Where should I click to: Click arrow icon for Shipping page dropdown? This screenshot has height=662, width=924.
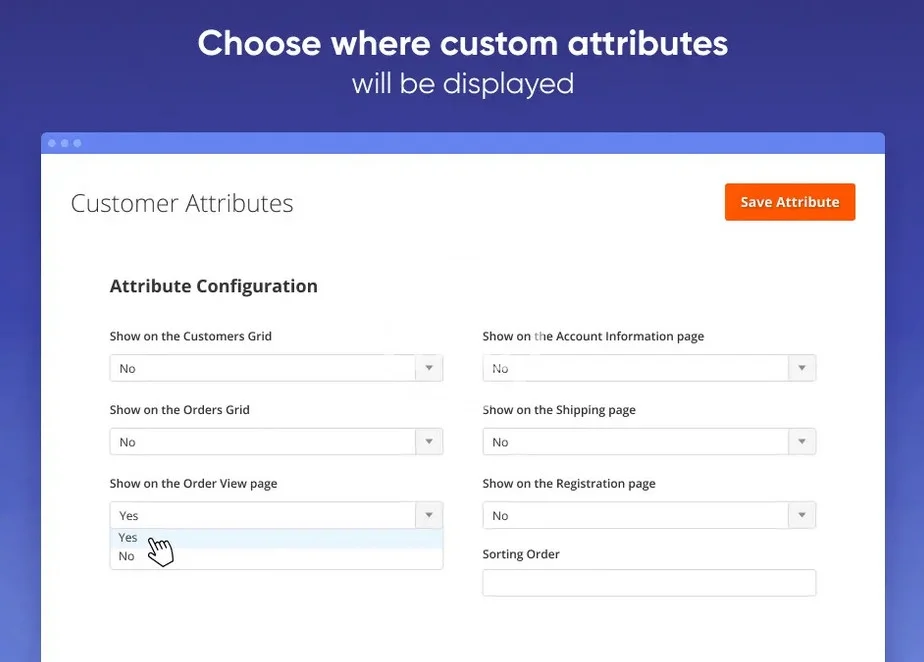[x=802, y=442]
